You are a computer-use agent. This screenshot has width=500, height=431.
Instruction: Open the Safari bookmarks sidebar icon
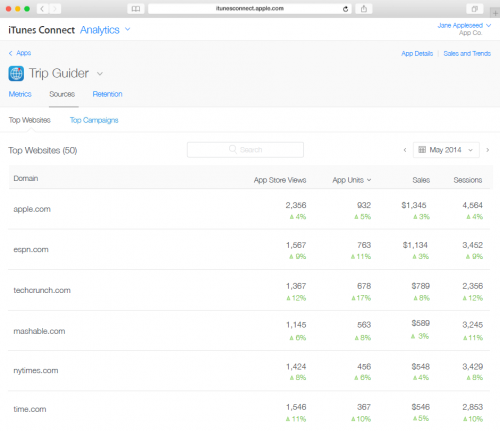coord(136,9)
